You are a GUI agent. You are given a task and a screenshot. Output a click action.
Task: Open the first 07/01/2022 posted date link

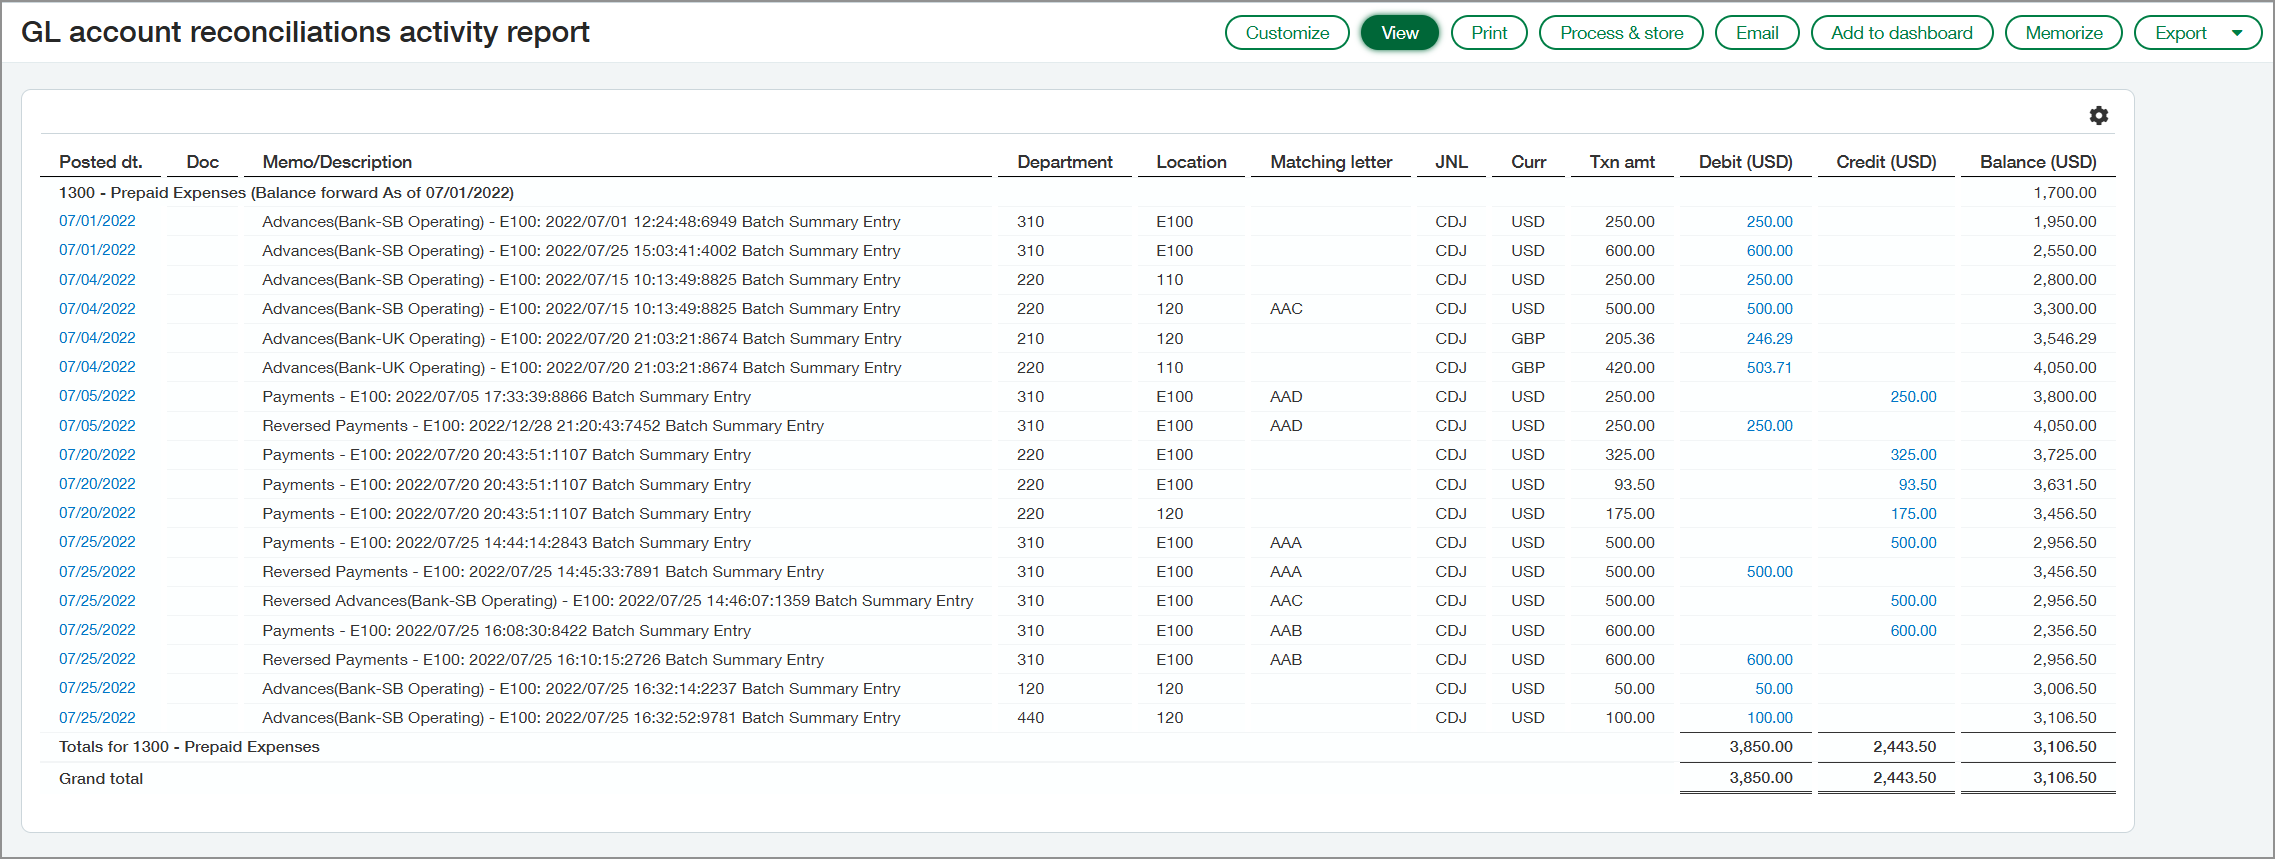point(97,221)
